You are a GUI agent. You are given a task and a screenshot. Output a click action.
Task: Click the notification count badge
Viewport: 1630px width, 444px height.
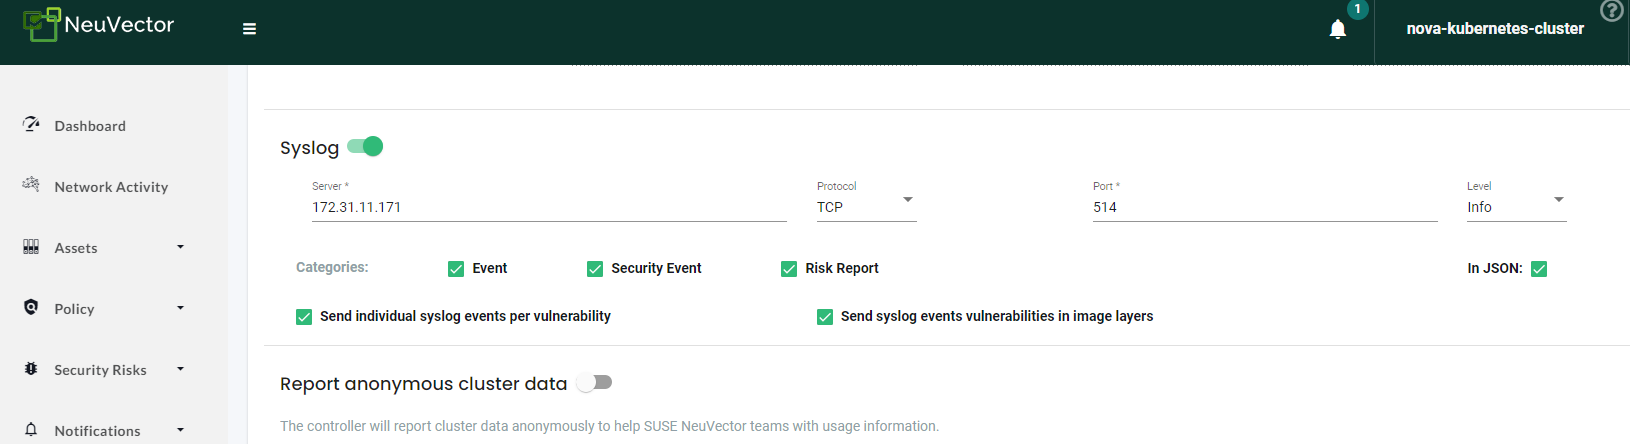[x=1357, y=9]
